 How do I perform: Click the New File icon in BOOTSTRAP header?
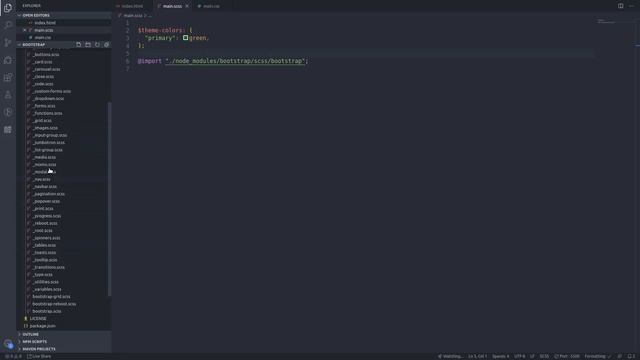tap(78, 44)
